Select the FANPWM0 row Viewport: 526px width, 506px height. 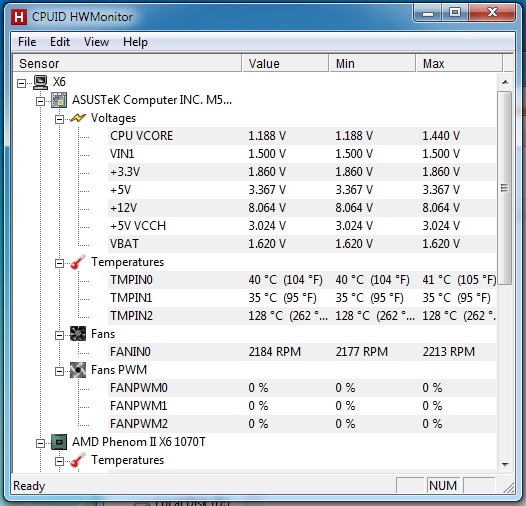coord(302,388)
